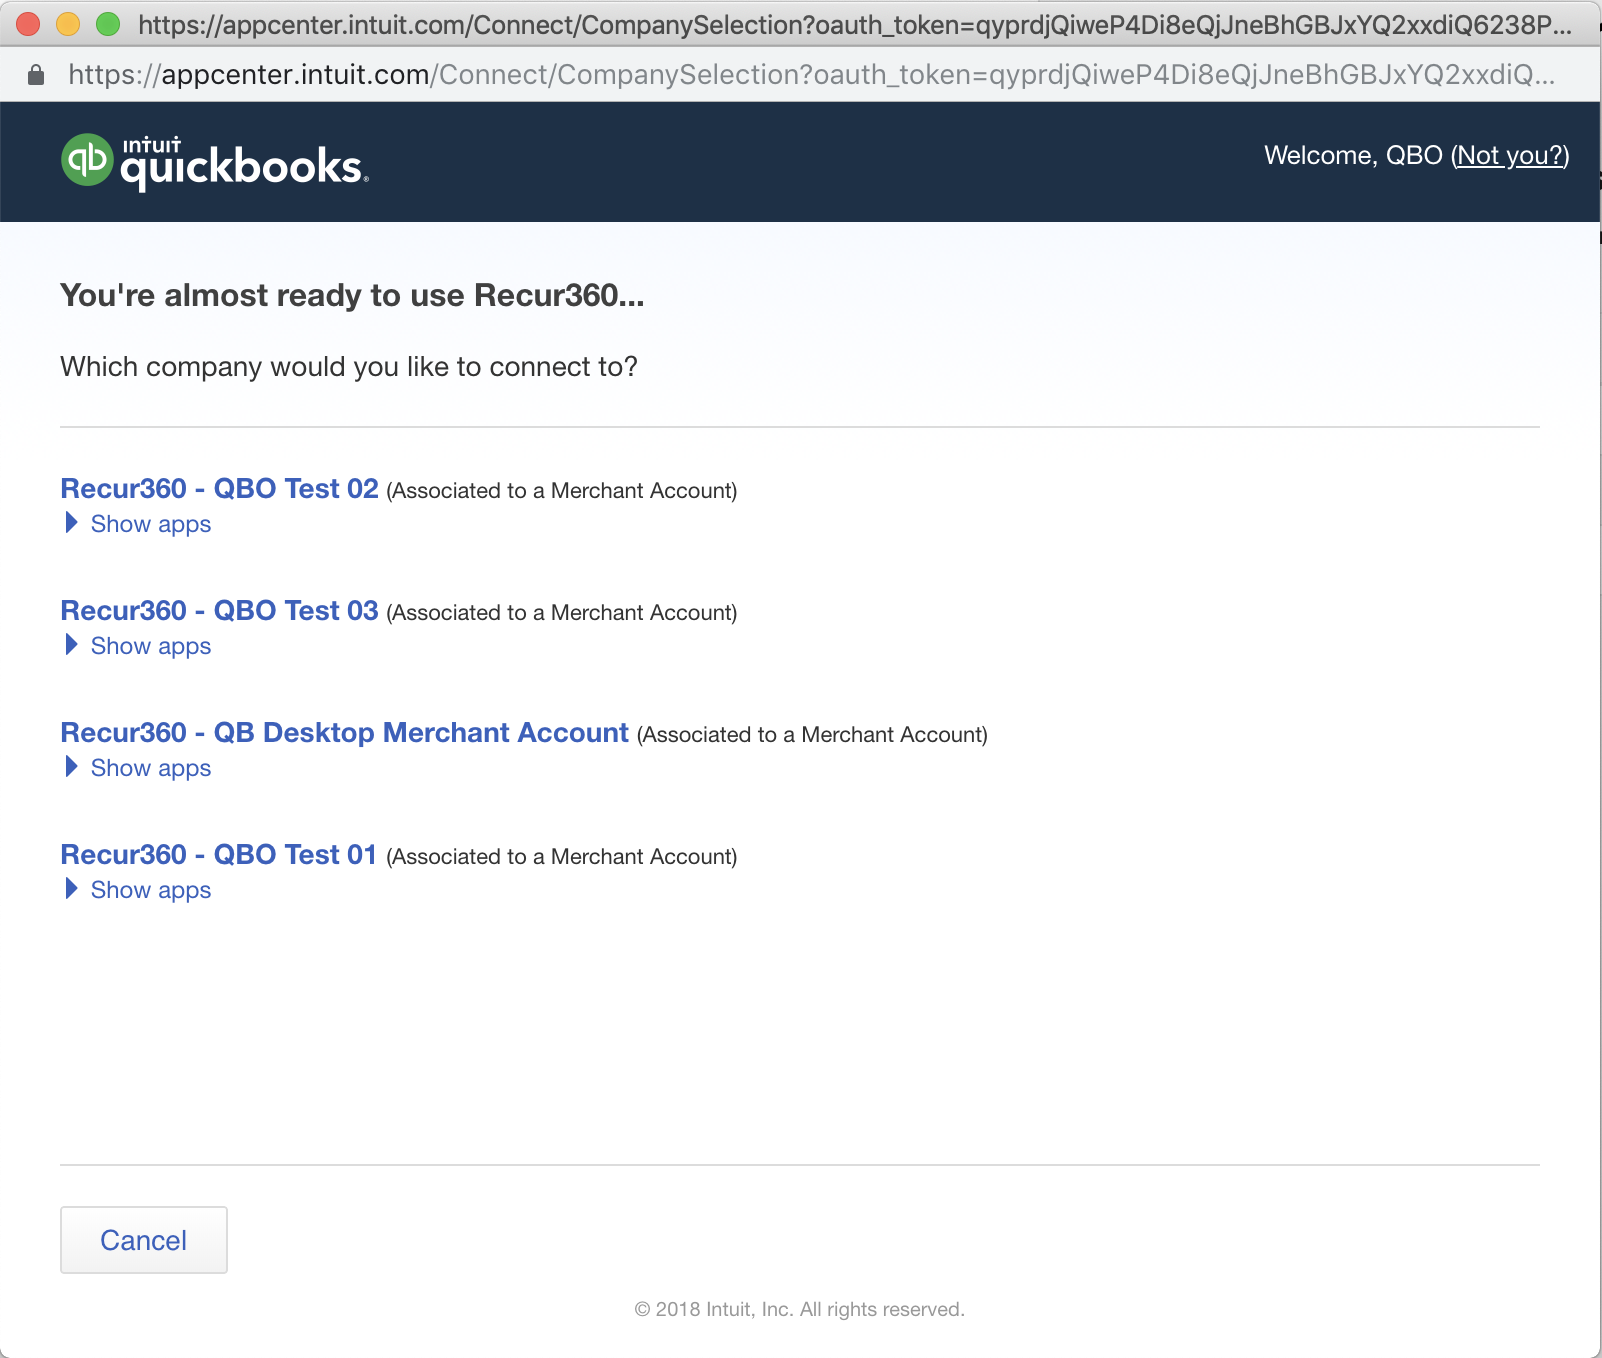Click 'You're almost ready to use Recur360...' heading

[x=352, y=295]
